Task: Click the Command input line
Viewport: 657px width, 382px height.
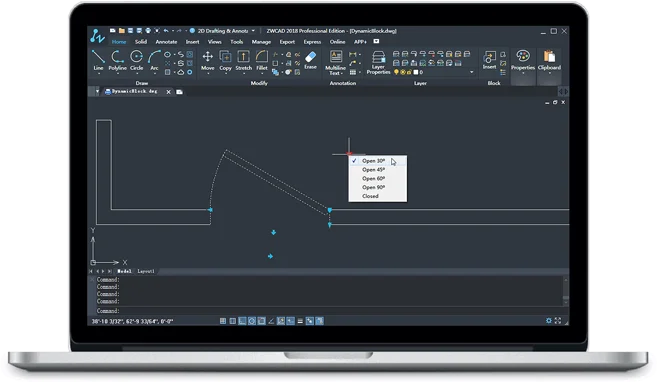Action: click(327, 311)
